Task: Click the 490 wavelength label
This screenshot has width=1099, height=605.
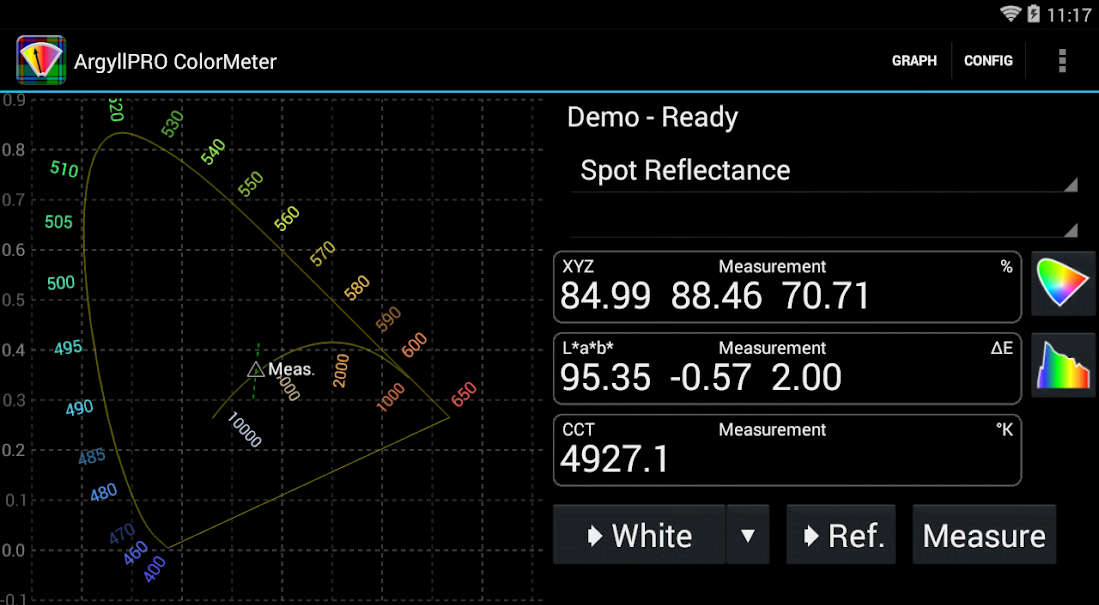Action: pos(79,408)
